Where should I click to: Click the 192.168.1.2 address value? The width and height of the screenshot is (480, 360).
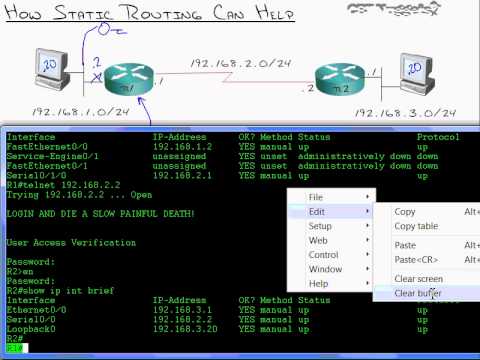point(182,147)
